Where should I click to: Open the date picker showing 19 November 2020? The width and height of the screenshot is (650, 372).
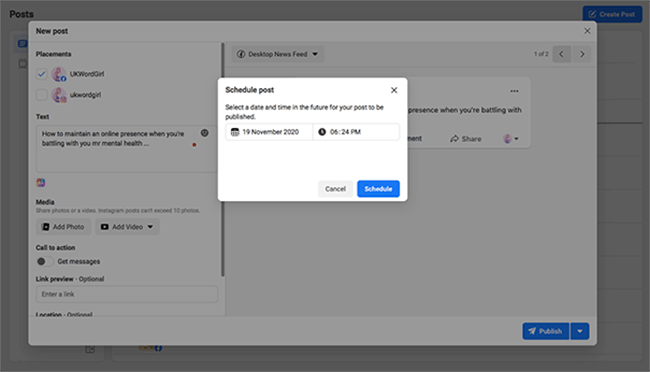coord(269,132)
